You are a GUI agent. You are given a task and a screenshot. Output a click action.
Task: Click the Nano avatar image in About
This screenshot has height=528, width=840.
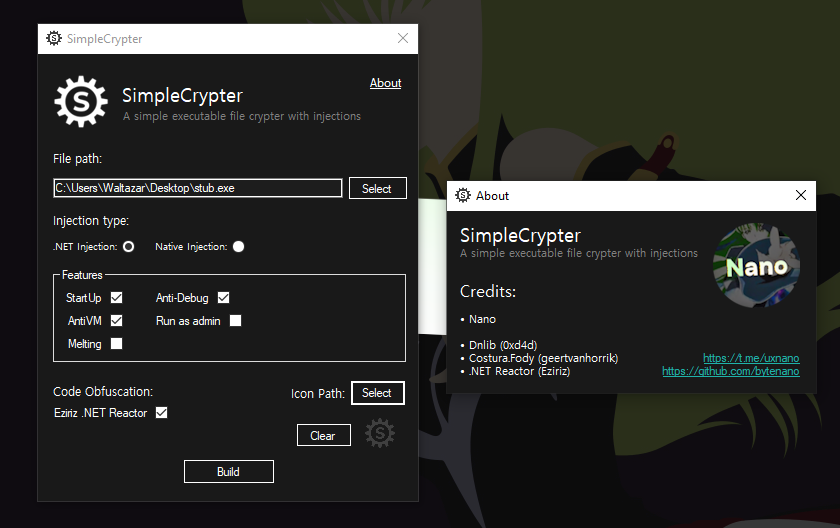coord(756,265)
